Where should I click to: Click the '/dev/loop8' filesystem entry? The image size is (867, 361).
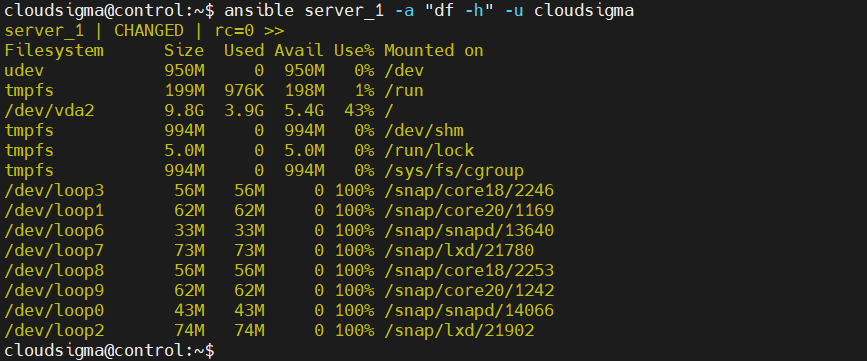tap(54, 271)
